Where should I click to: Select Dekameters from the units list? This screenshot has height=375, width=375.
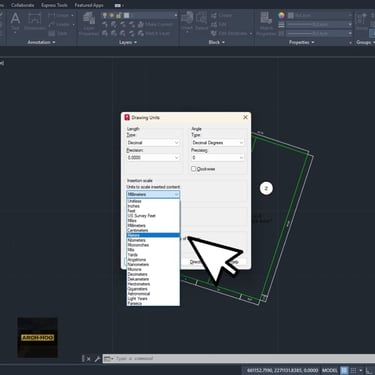pyautogui.click(x=153, y=279)
